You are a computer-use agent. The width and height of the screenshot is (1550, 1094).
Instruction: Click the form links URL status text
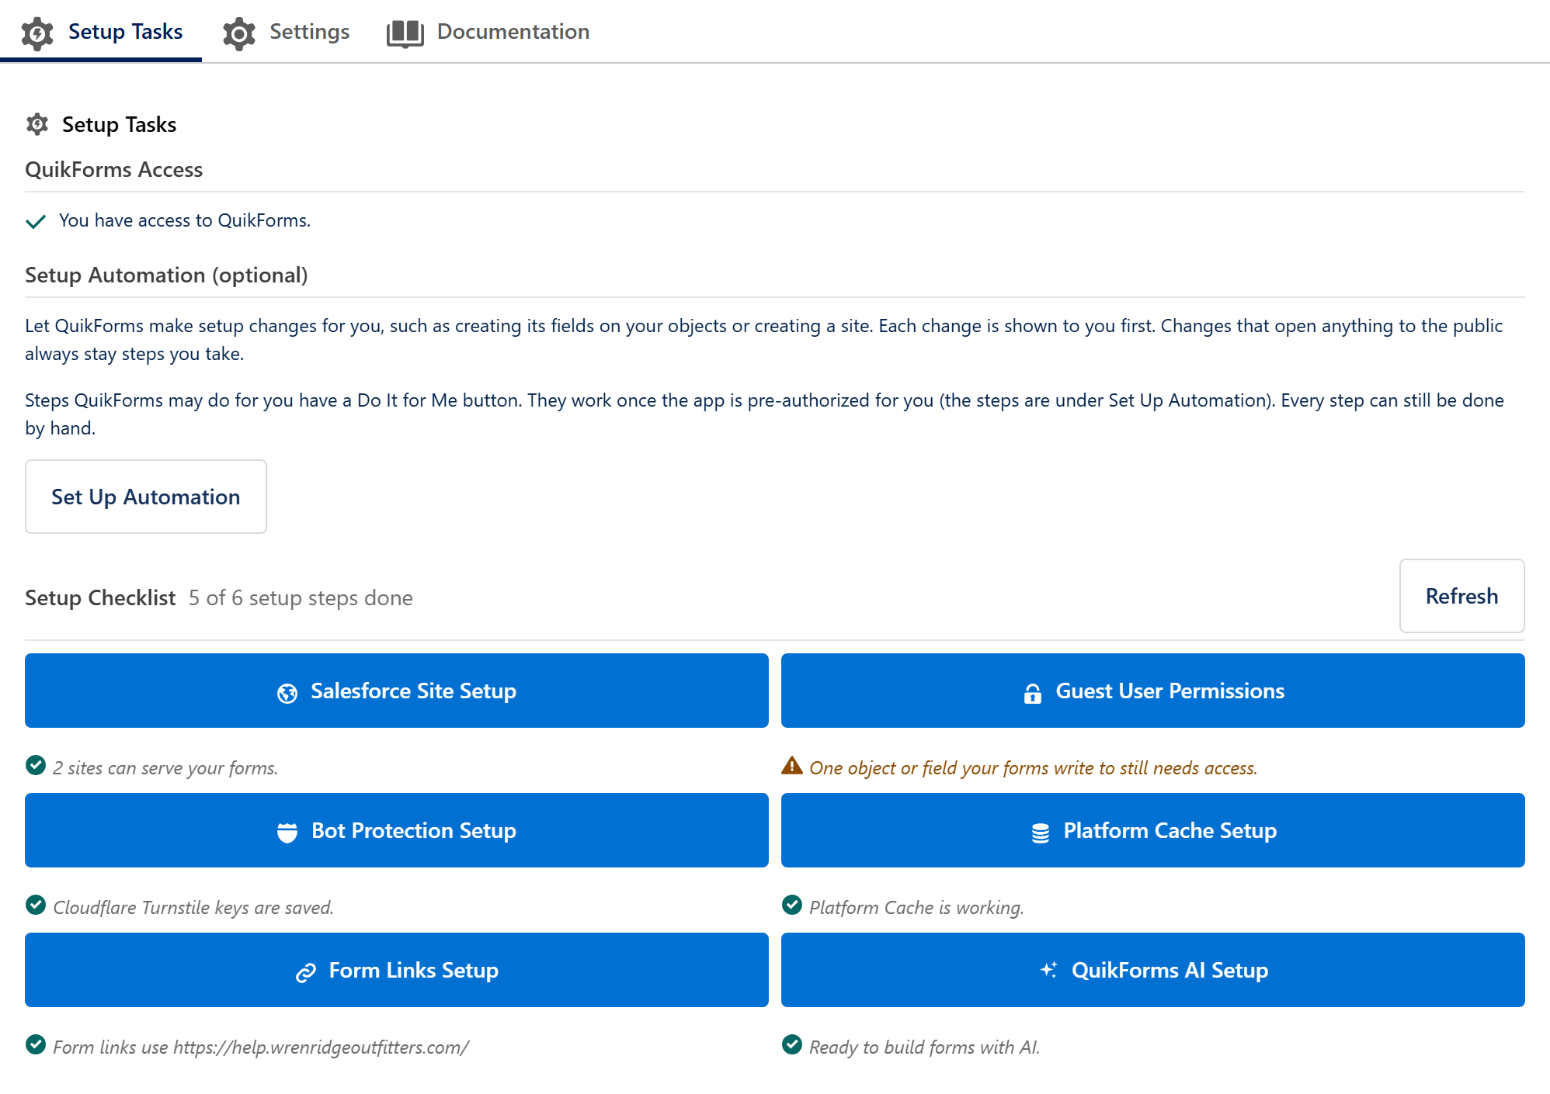pyautogui.click(x=261, y=1048)
